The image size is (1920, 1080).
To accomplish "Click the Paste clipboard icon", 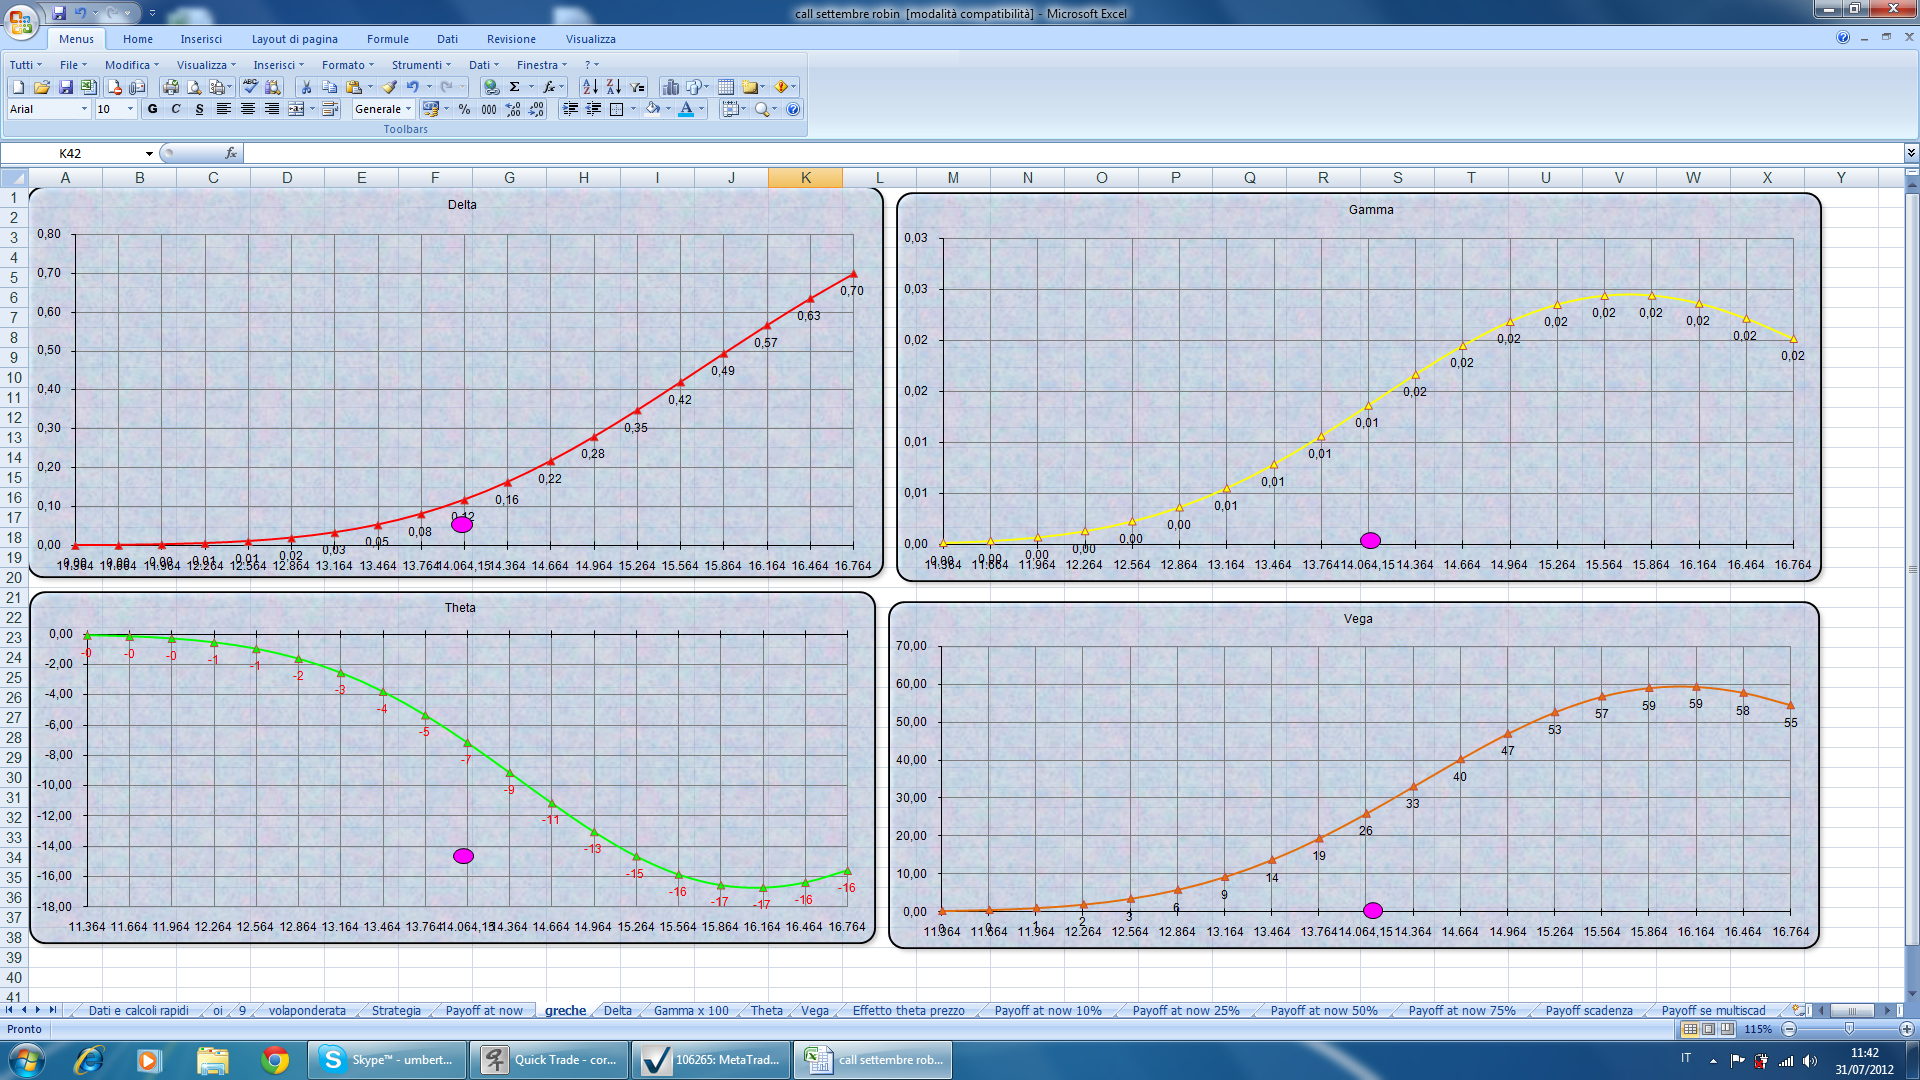I will pos(353,87).
